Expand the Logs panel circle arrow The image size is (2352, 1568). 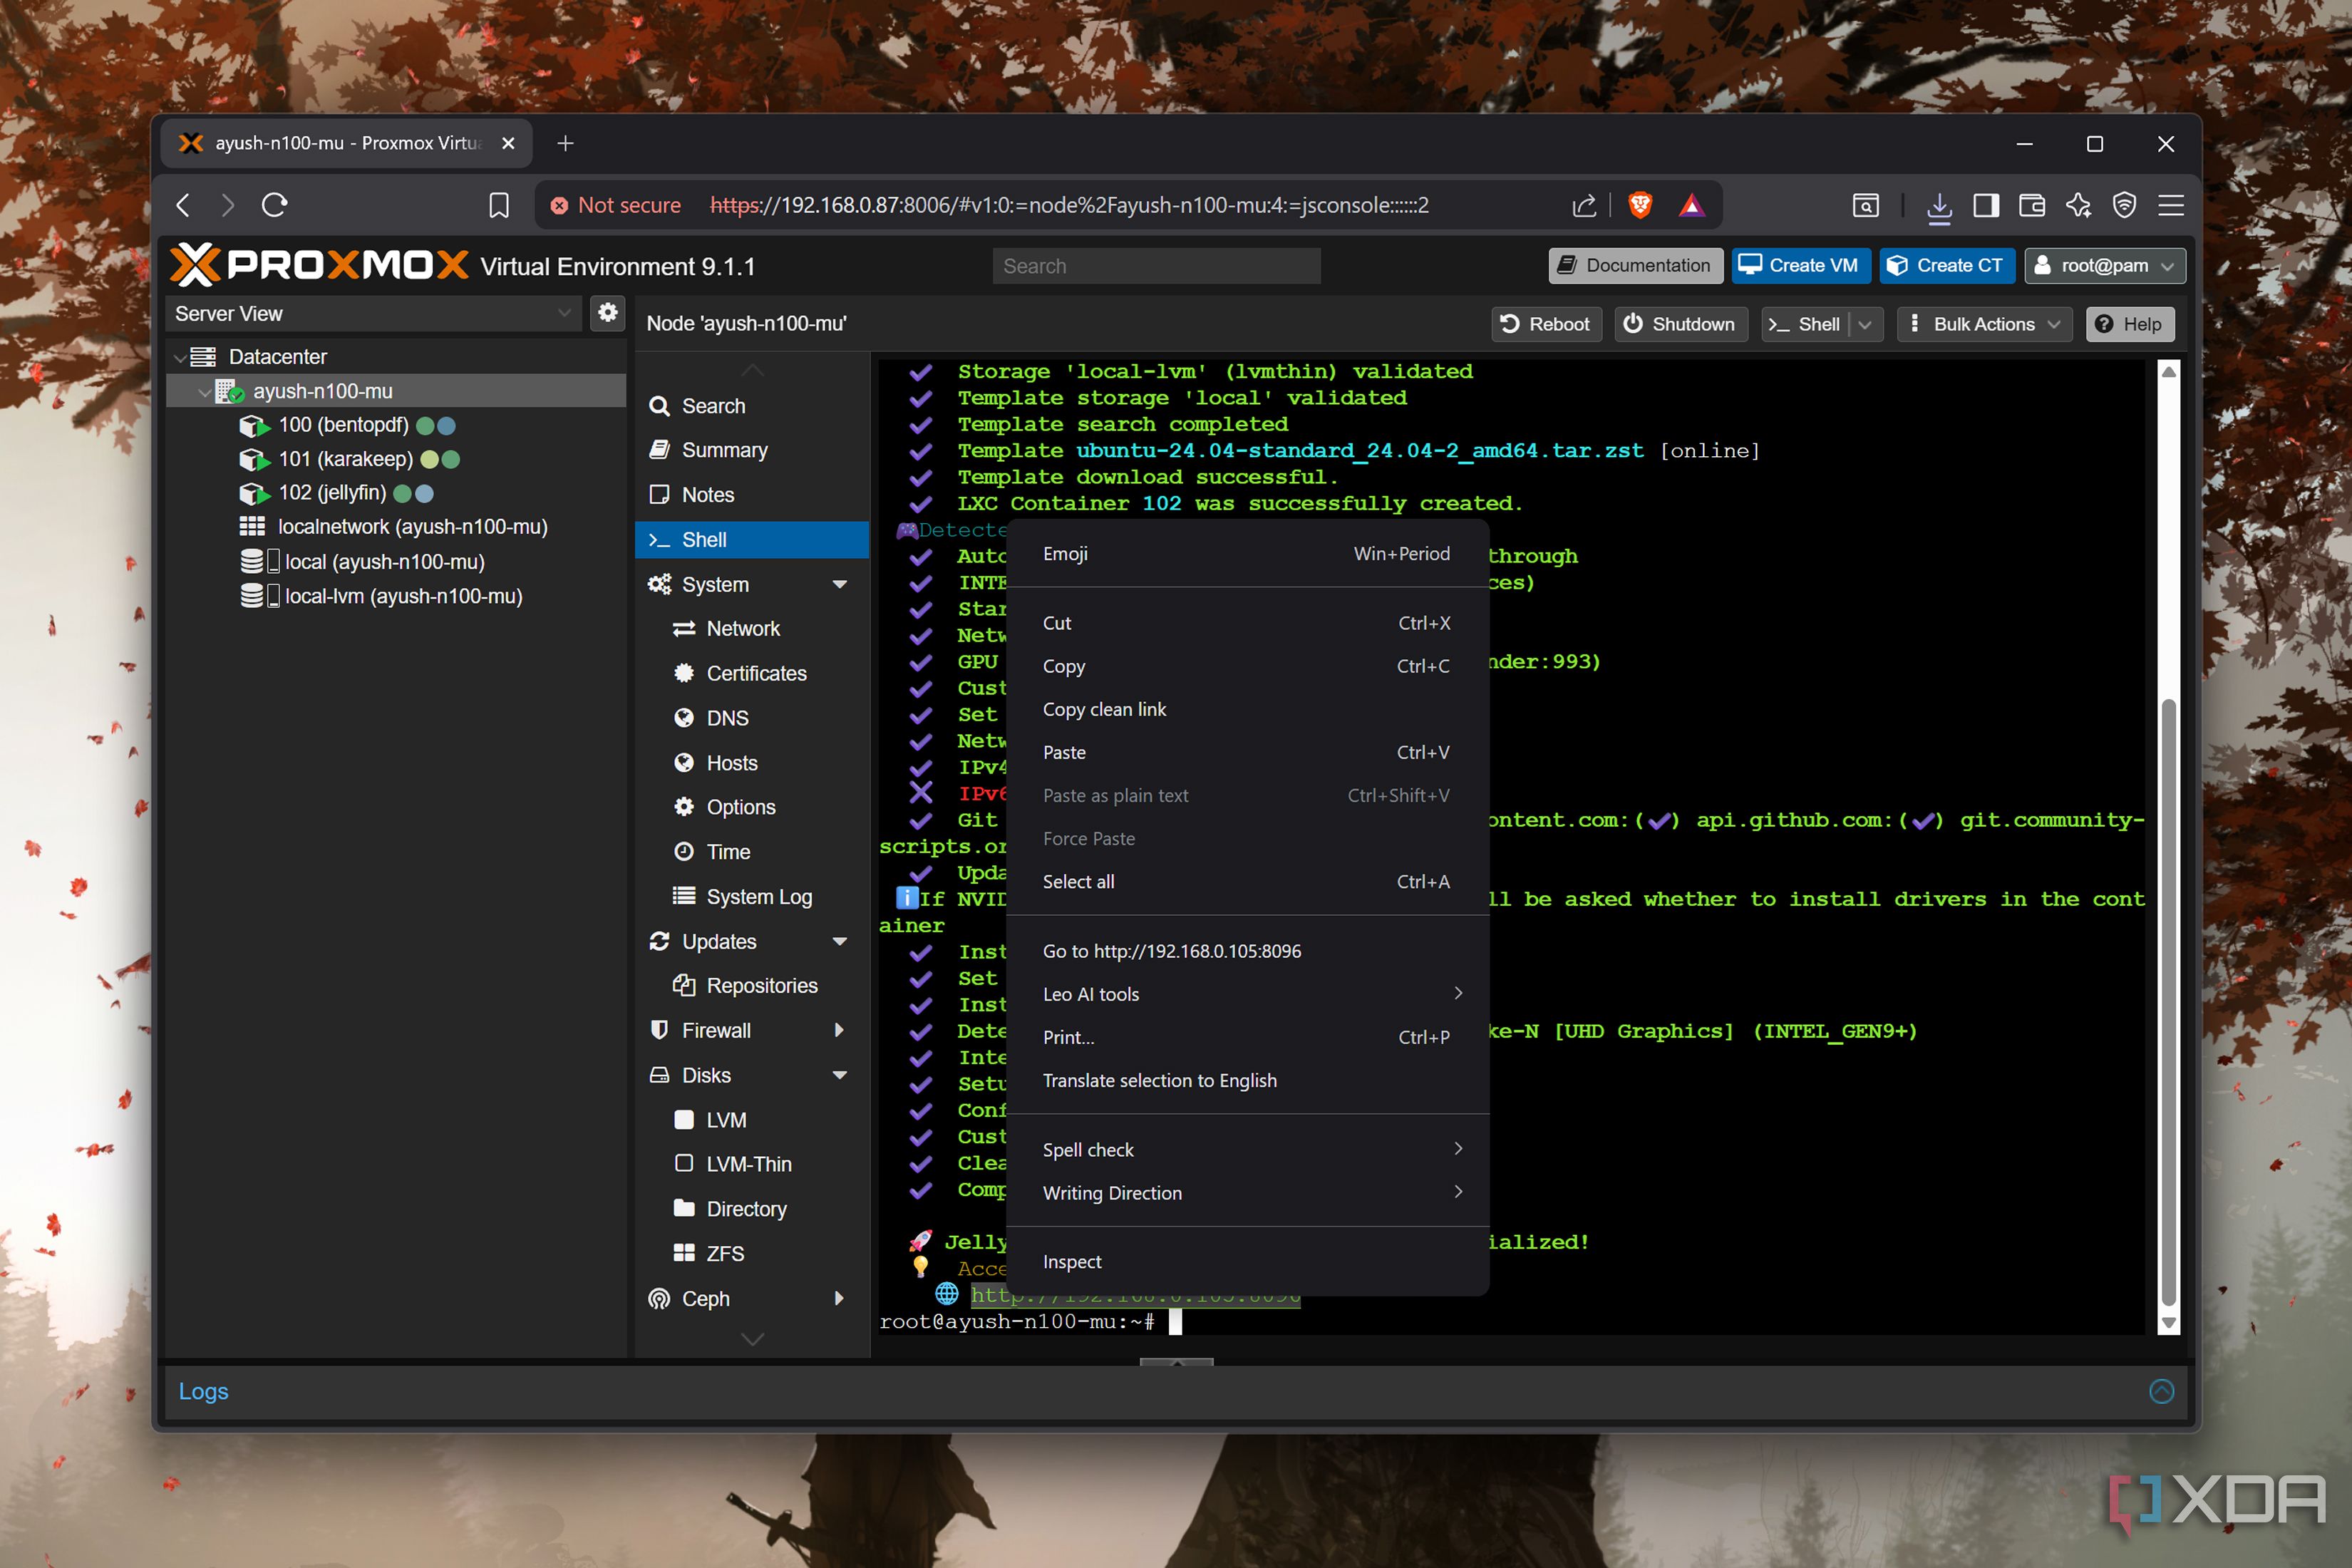pyautogui.click(x=2161, y=1391)
